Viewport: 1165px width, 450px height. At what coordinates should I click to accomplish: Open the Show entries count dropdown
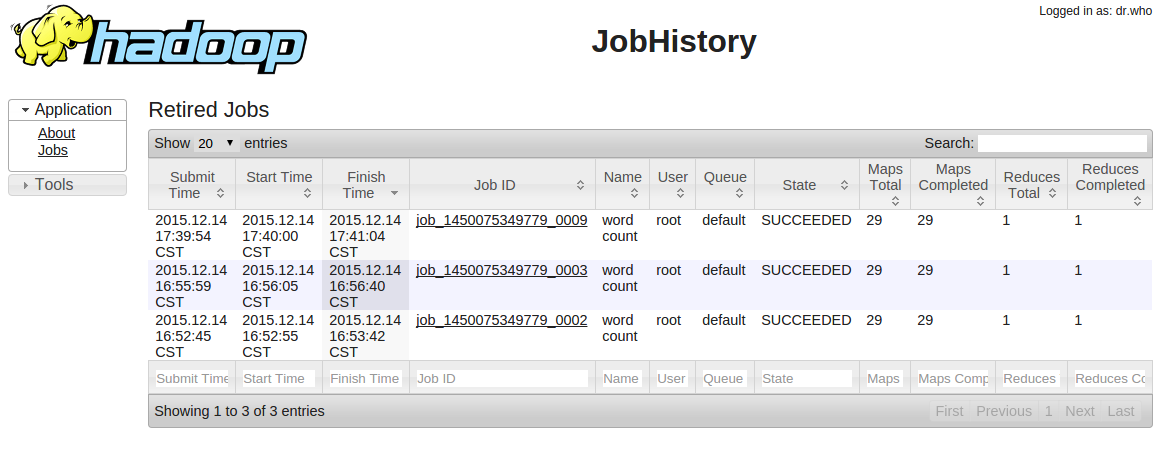click(216, 143)
